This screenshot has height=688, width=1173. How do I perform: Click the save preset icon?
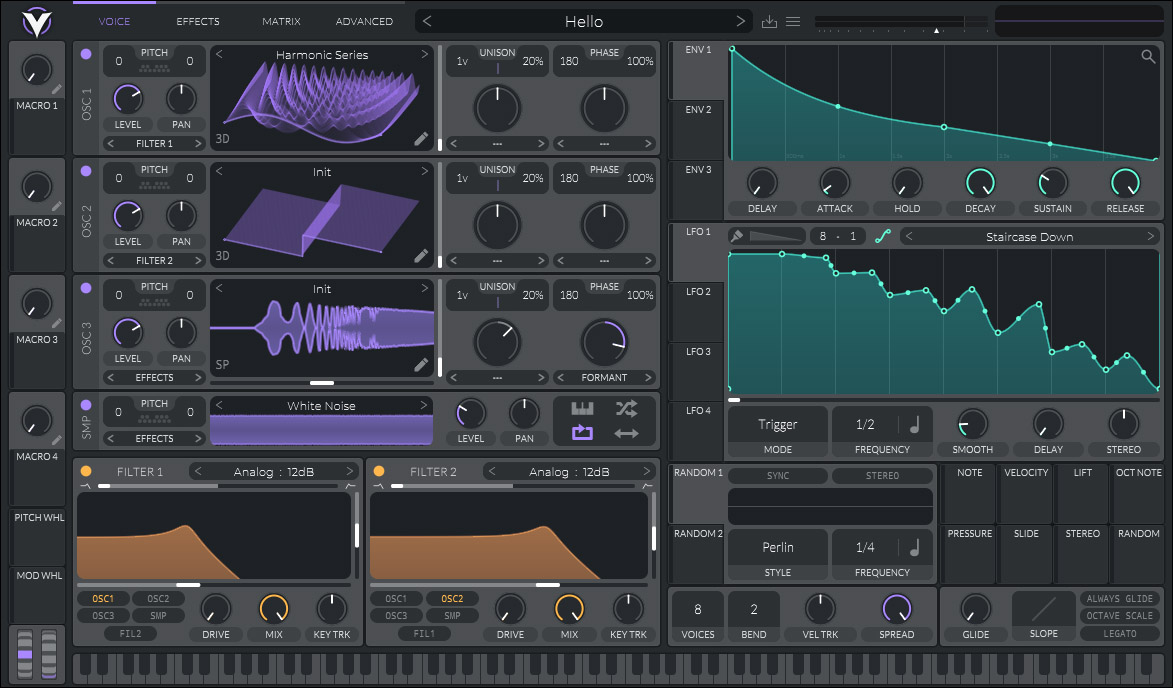[x=769, y=21]
